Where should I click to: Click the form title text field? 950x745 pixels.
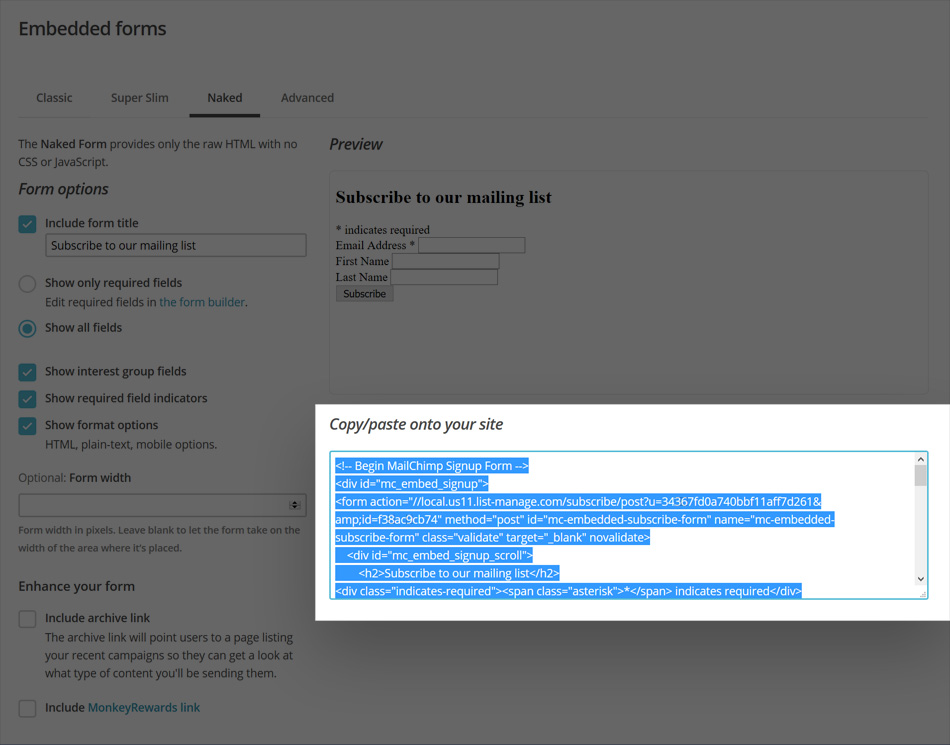pyautogui.click(x=175, y=246)
